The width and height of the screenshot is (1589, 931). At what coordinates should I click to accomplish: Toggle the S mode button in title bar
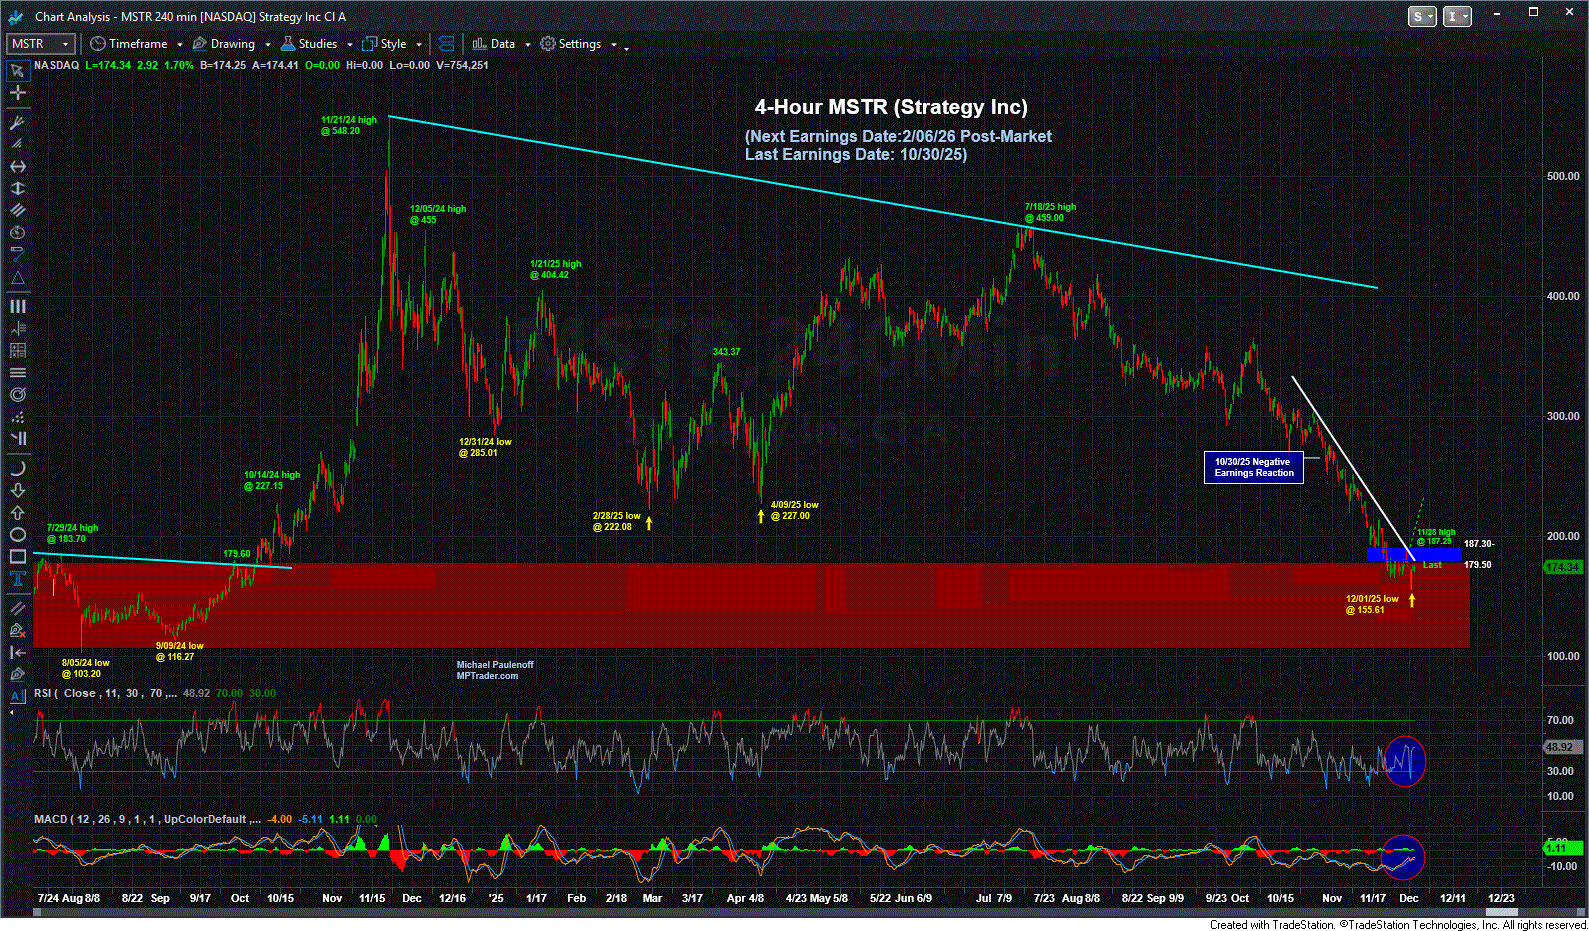click(x=1422, y=17)
